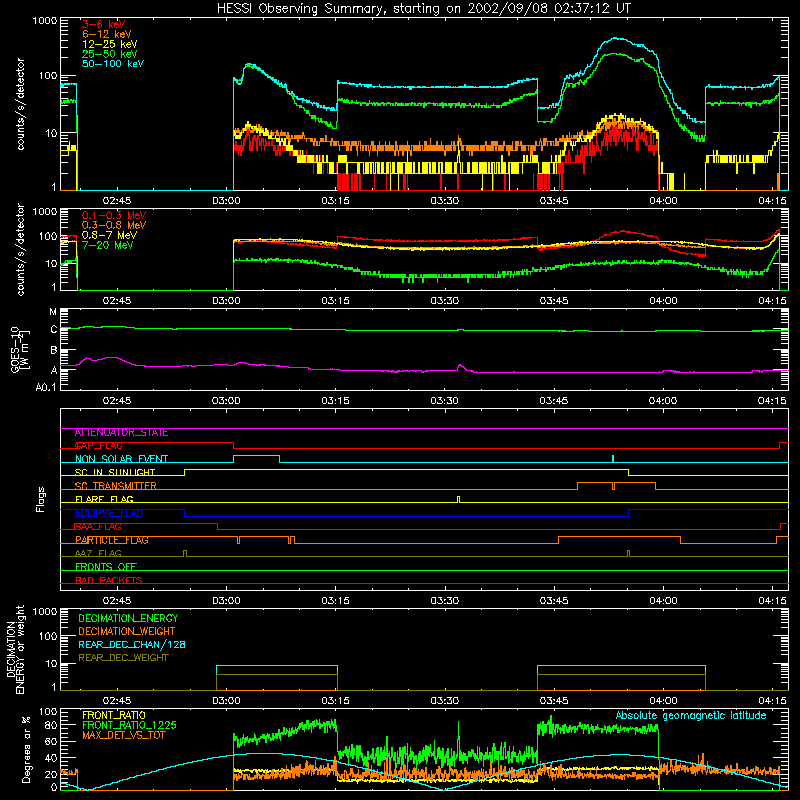
Task: Select the yellow 12-25 keV legend label
Action: tap(109, 44)
